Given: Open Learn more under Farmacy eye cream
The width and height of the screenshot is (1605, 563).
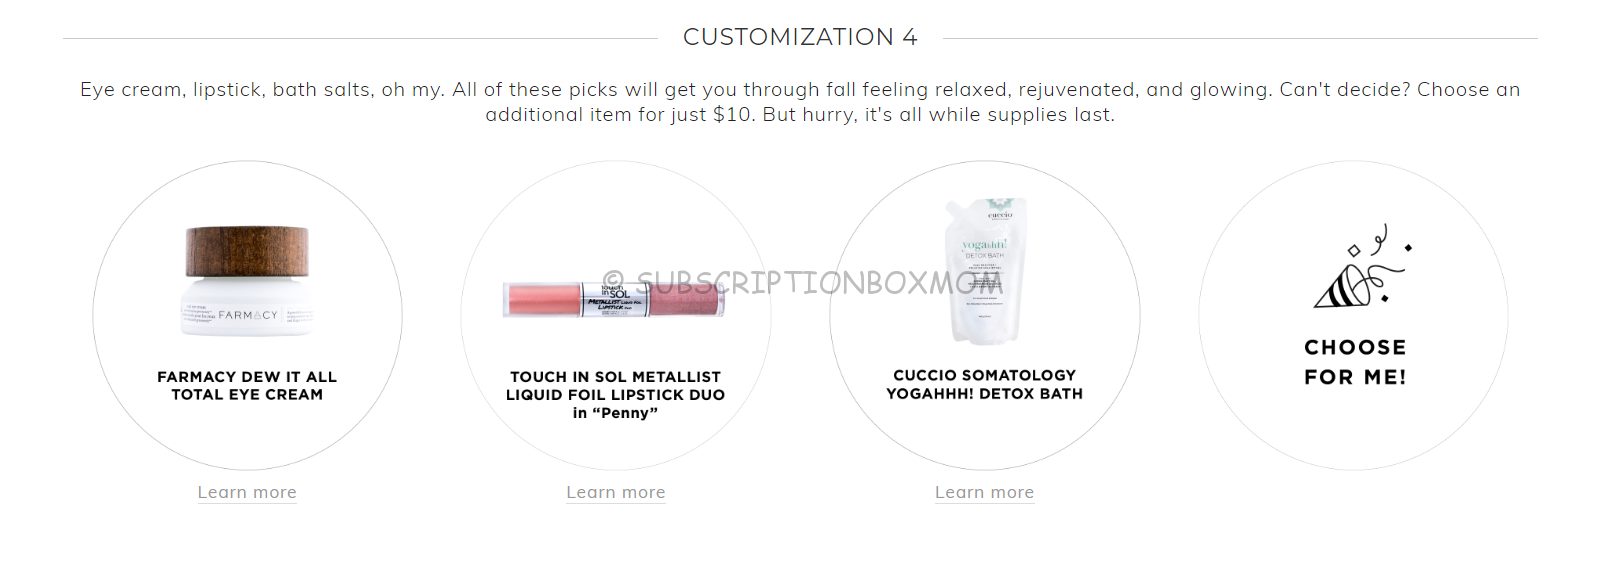Looking at the screenshot, I should click(x=247, y=492).
